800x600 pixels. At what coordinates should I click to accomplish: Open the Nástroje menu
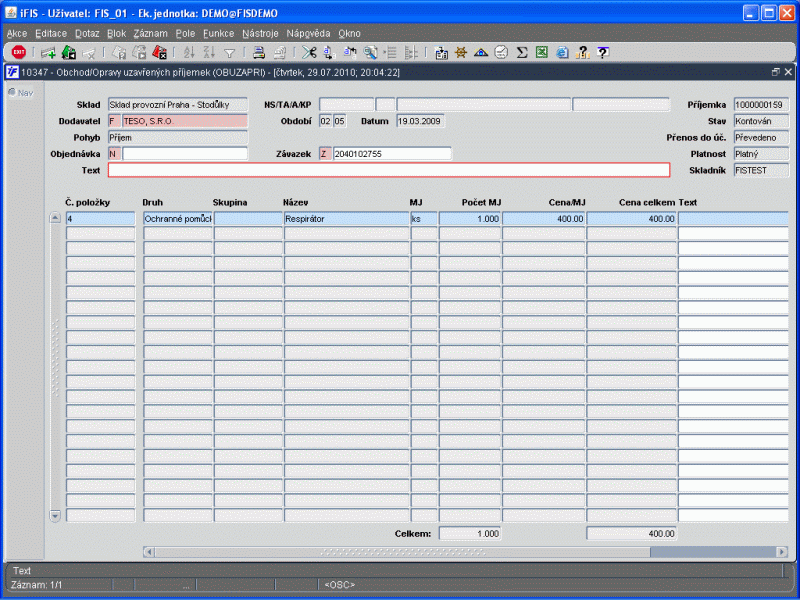(x=261, y=33)
